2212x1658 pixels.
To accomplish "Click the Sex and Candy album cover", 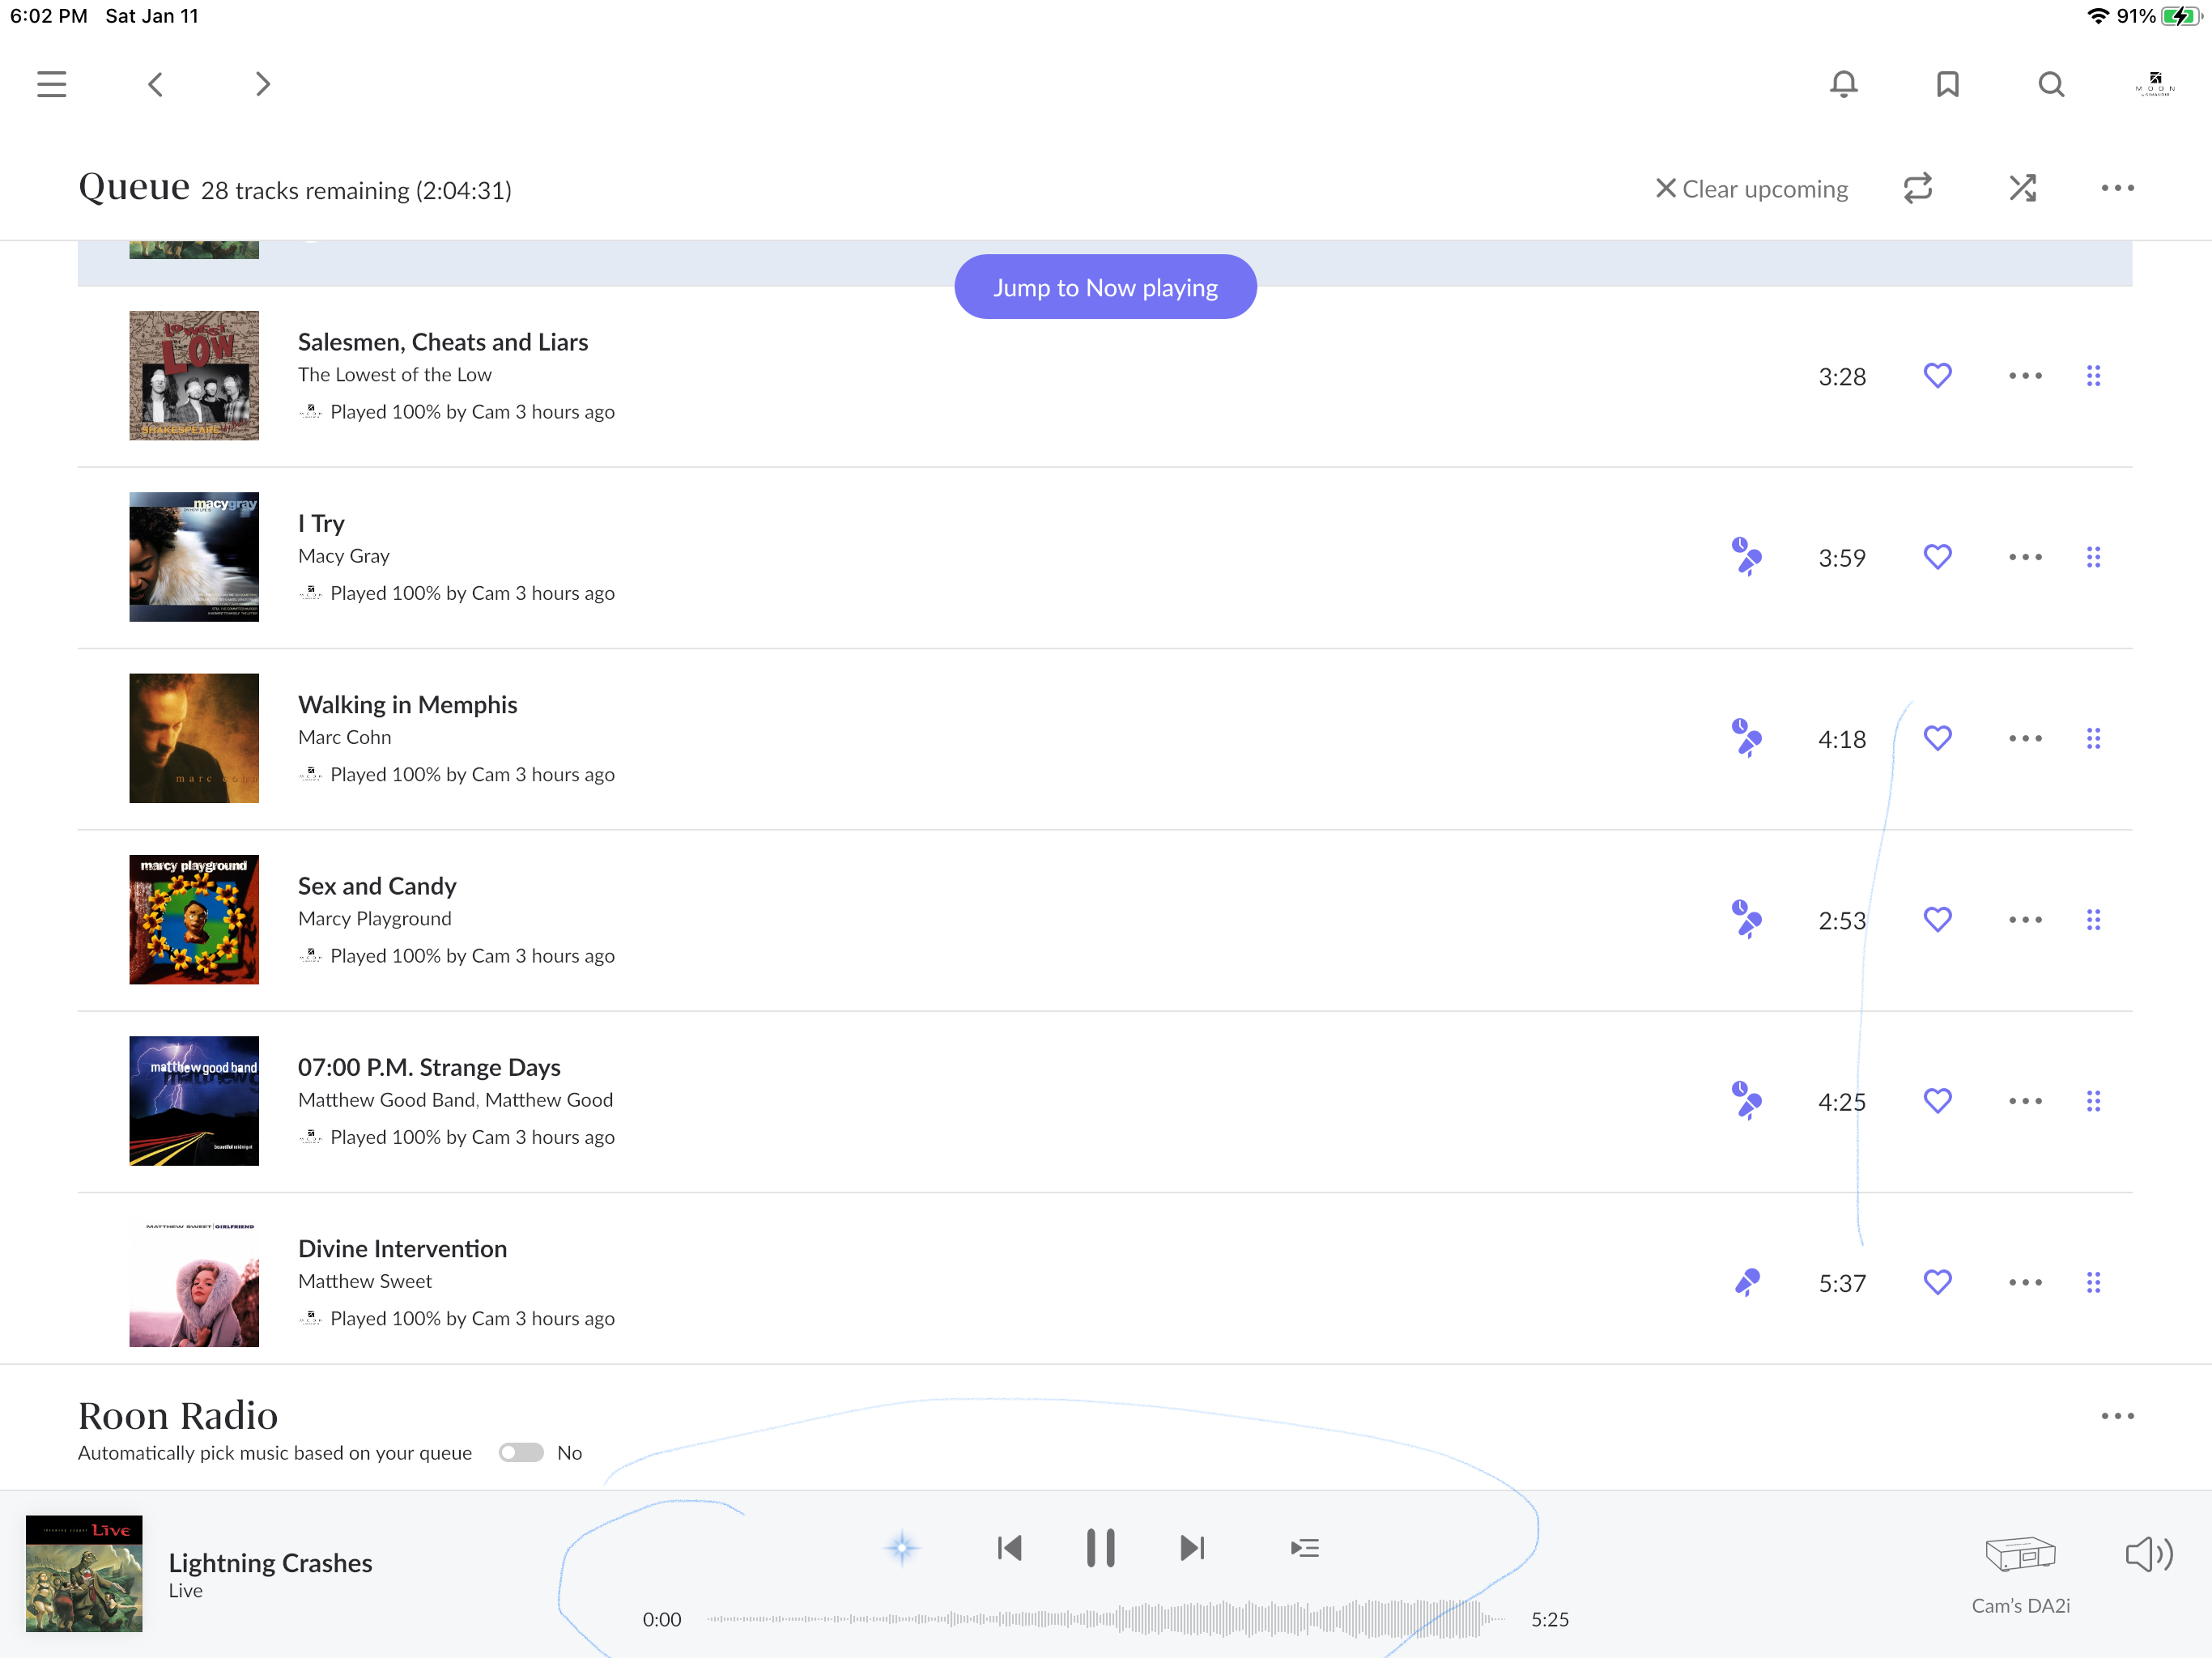I will tap(194, 919).
